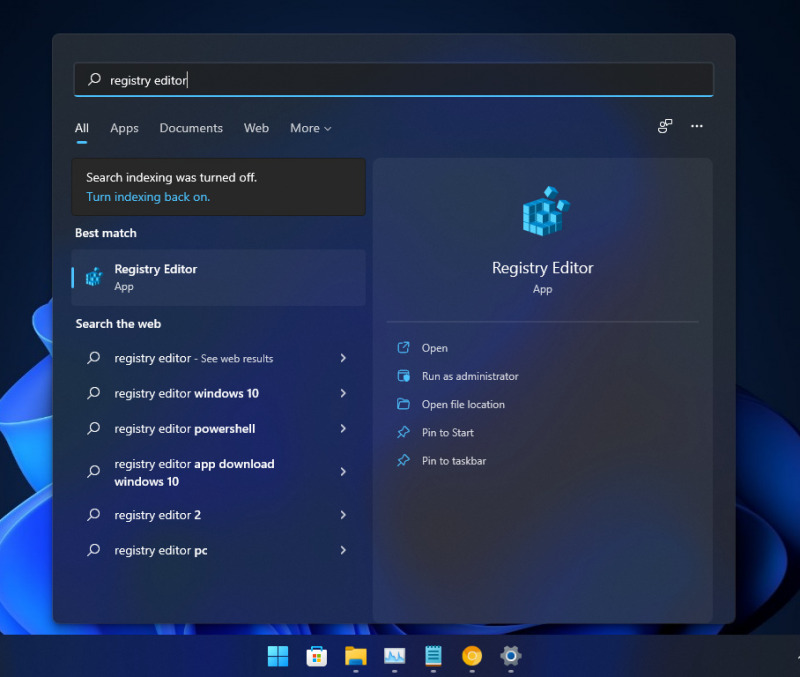Click search icon beside 'registry editor windows 10'
Viewport: 800px width, 677px height.
click(93, 393)
